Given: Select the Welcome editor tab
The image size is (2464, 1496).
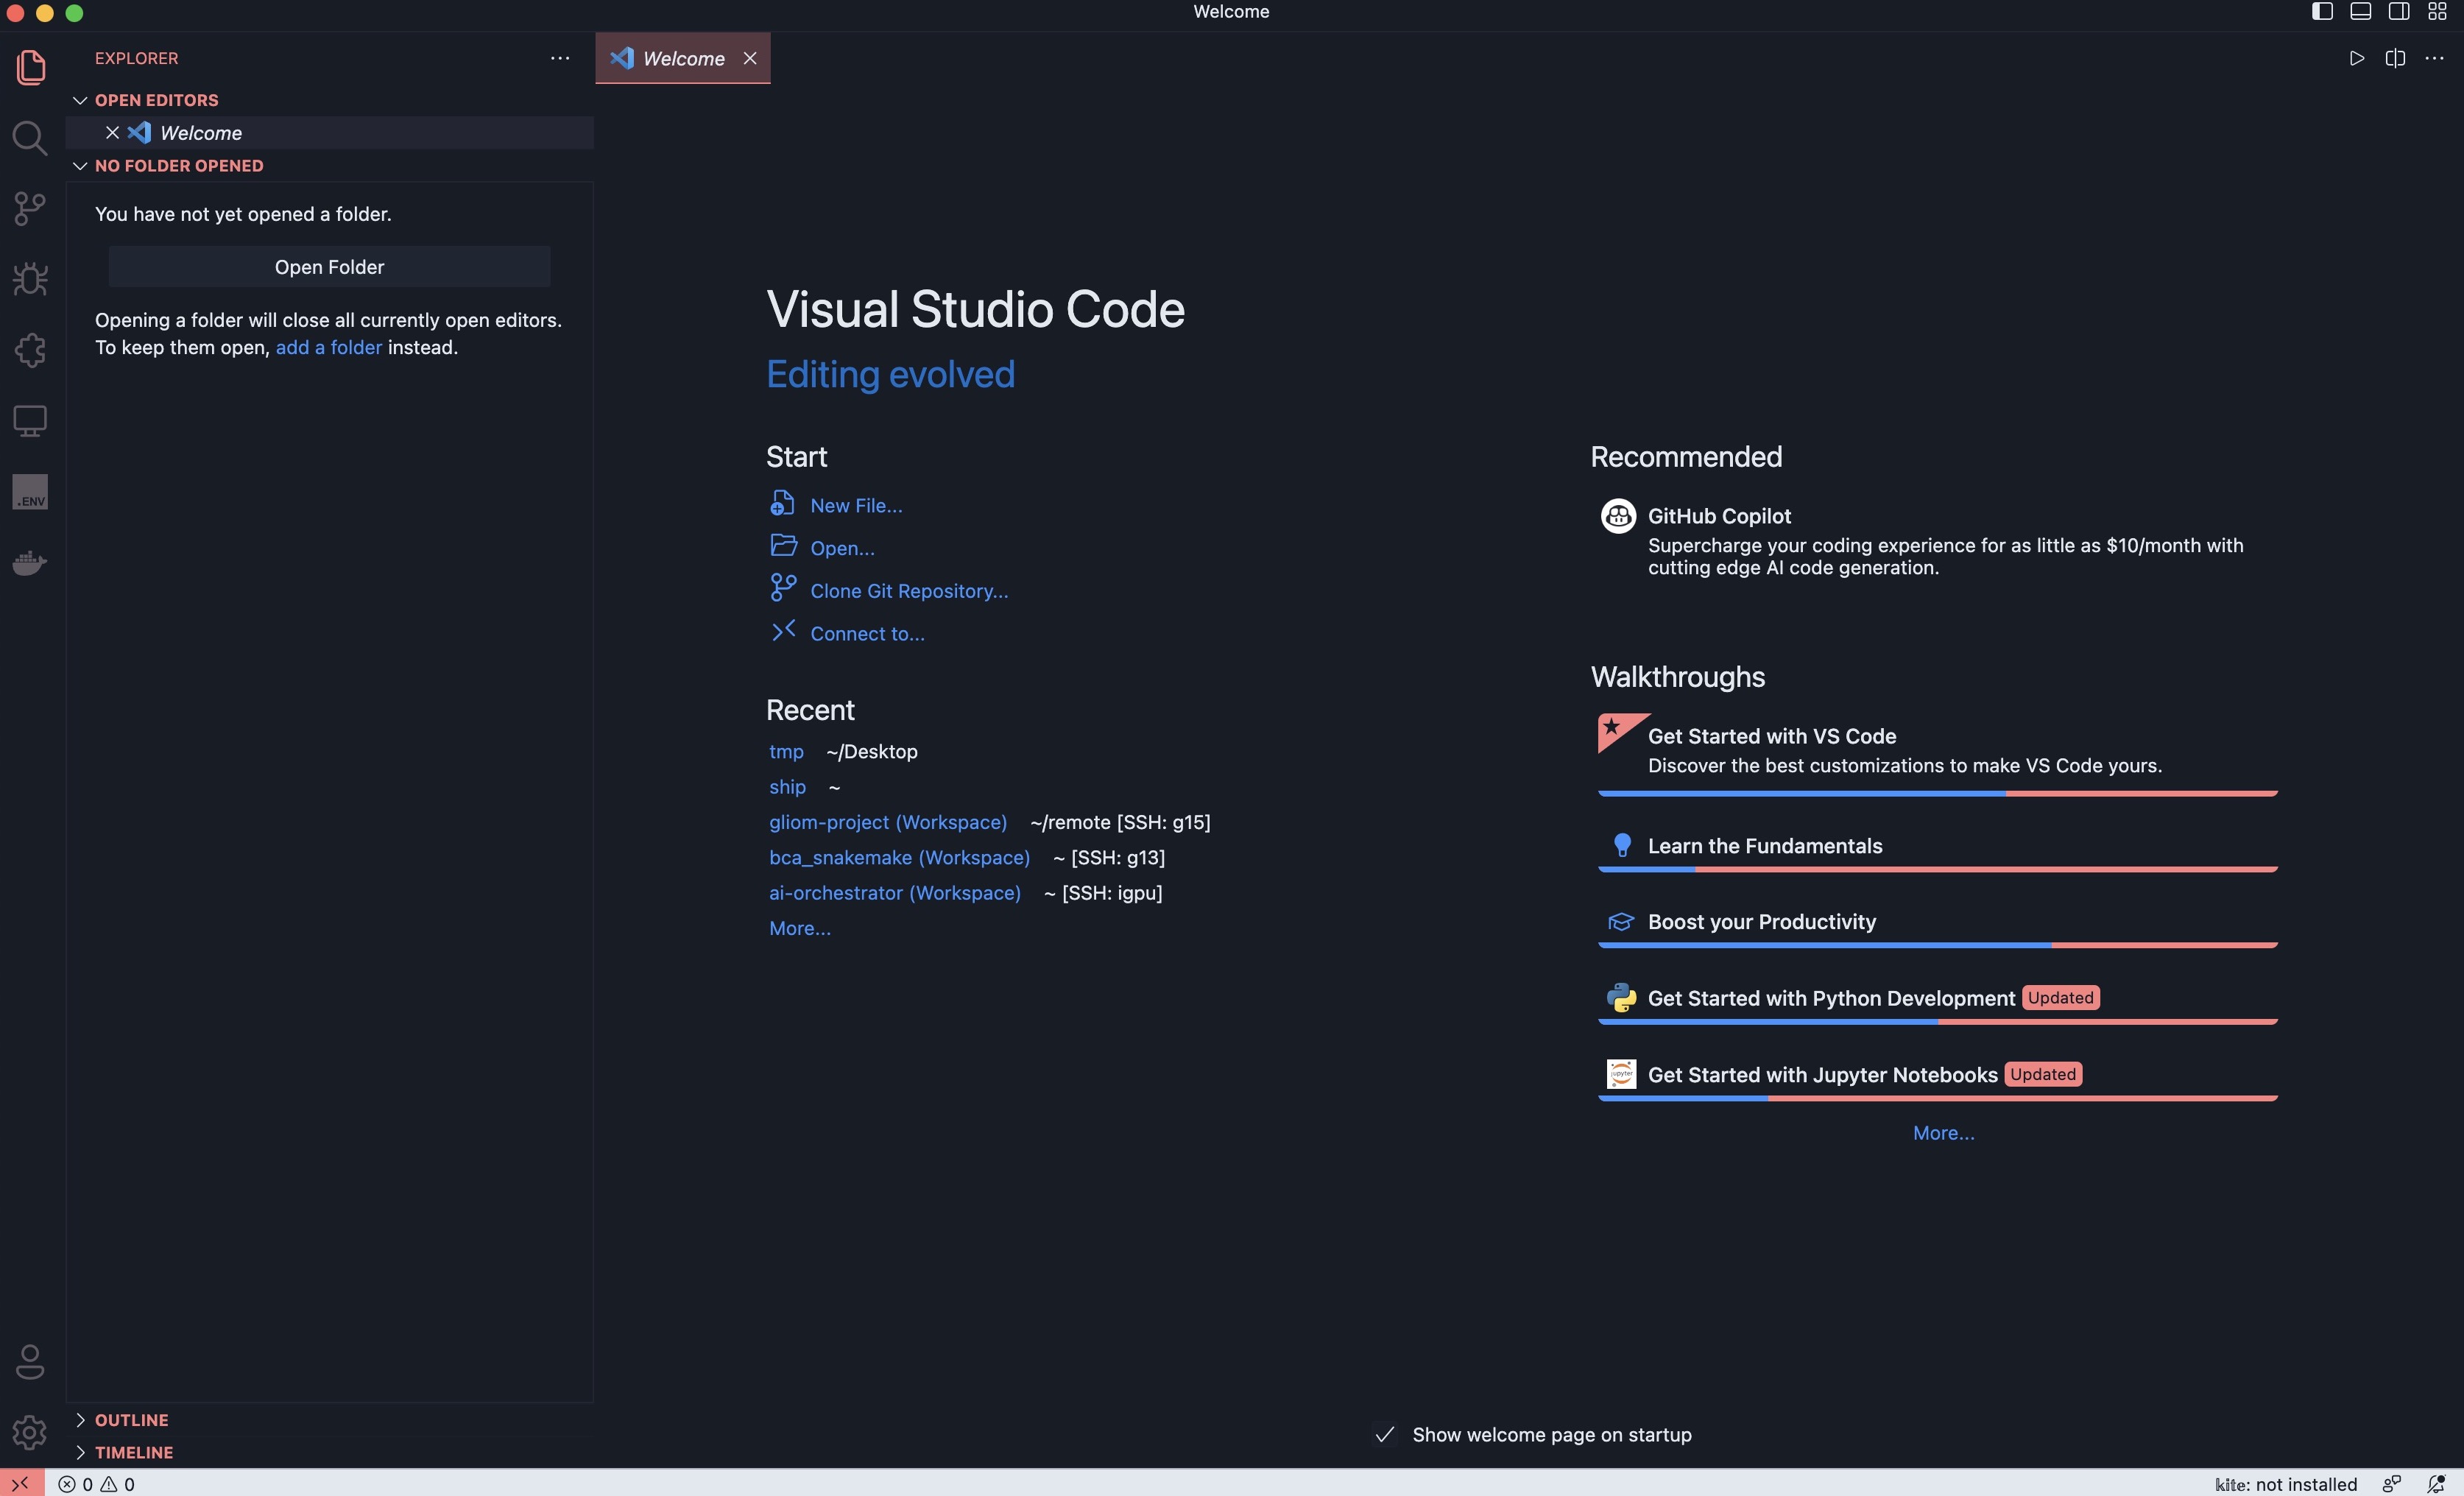Looking at the screenshot, I should (x=683, y=58).
